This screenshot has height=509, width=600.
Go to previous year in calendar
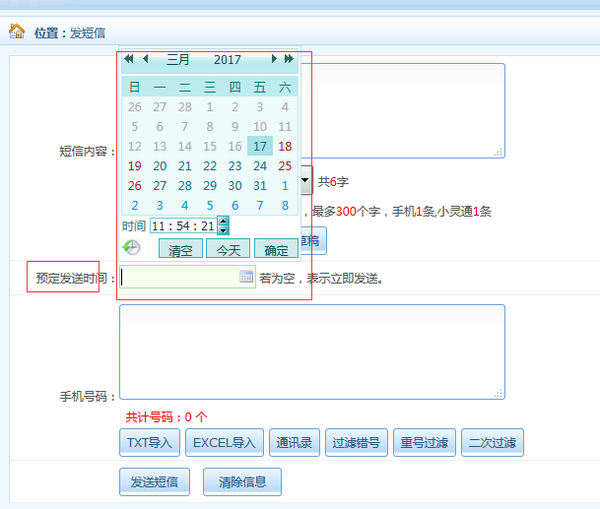(129, 60)
